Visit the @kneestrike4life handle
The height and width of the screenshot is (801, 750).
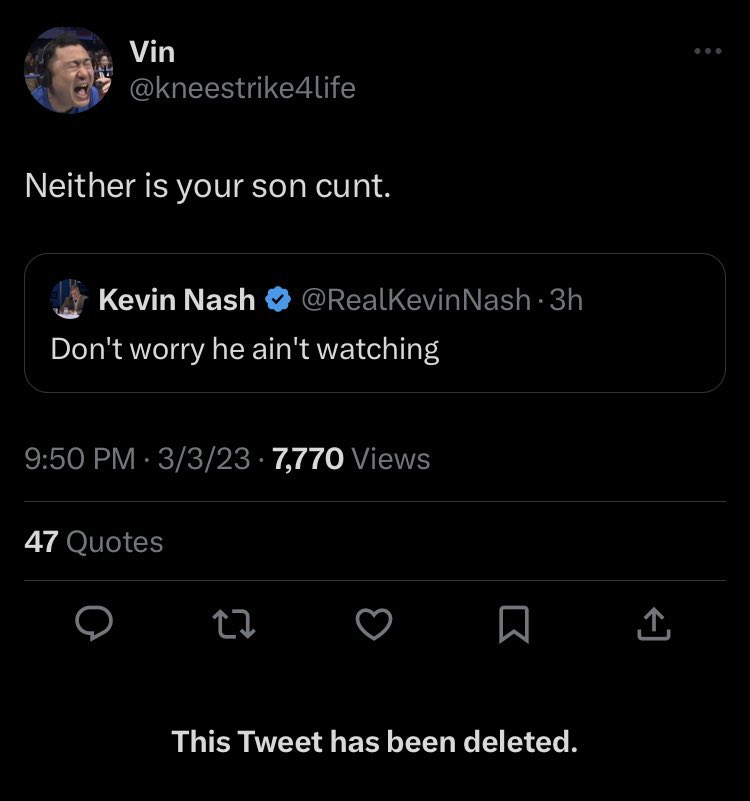pyautogui.click(x=242, y=89)
